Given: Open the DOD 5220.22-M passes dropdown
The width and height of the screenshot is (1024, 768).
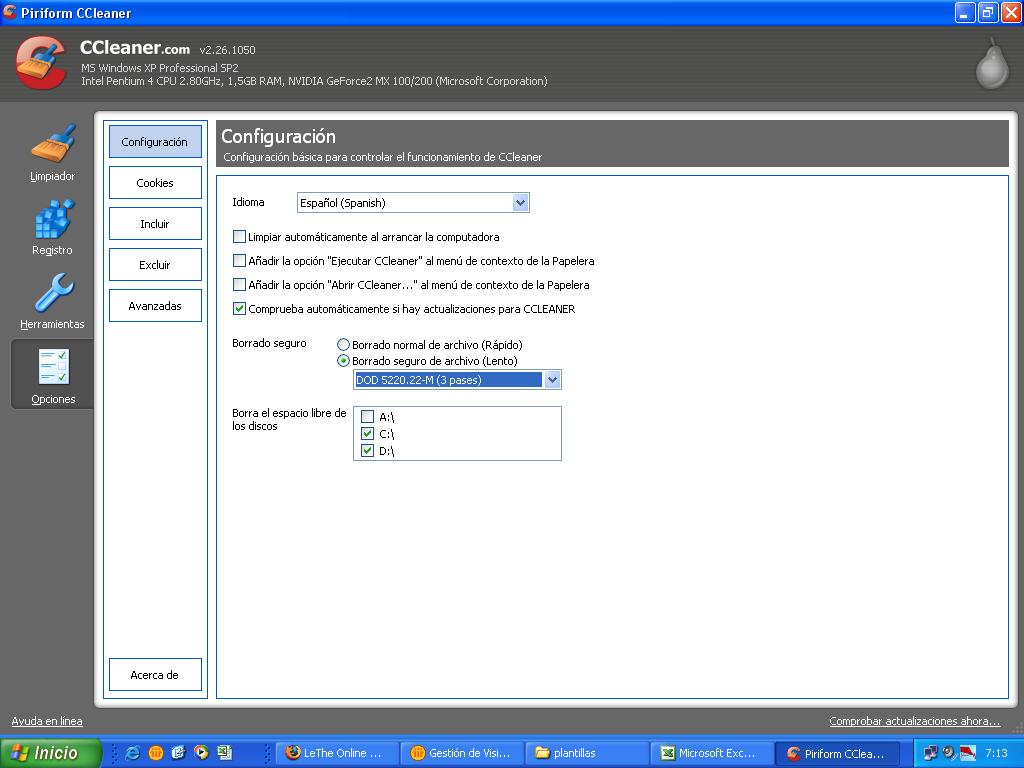Looking at the screenshot, I should pos(457,379).
